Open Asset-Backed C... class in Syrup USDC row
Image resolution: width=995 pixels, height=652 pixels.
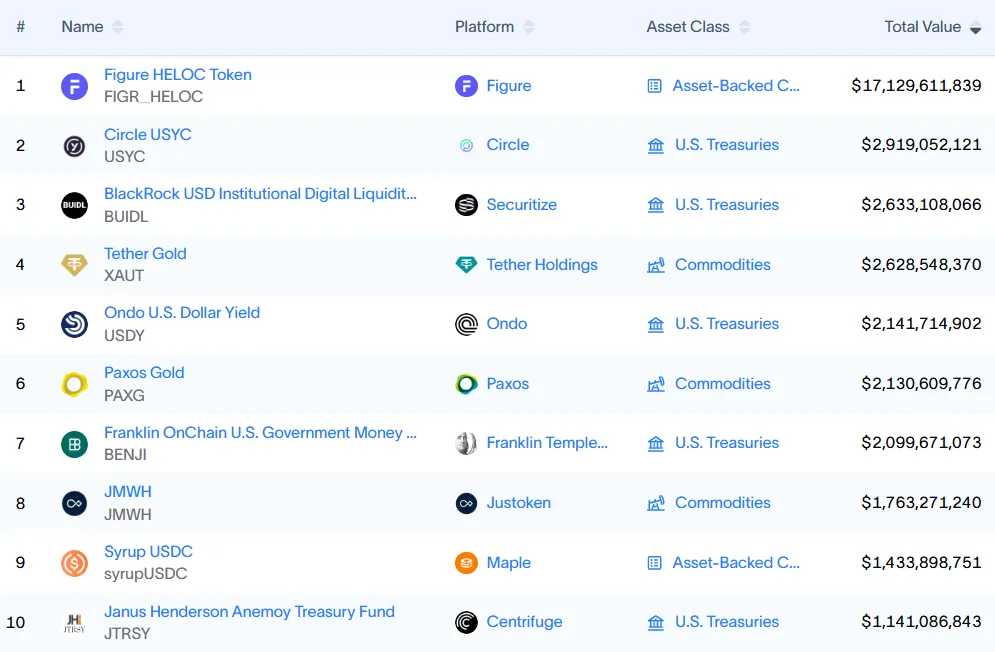tap(736, 563)
